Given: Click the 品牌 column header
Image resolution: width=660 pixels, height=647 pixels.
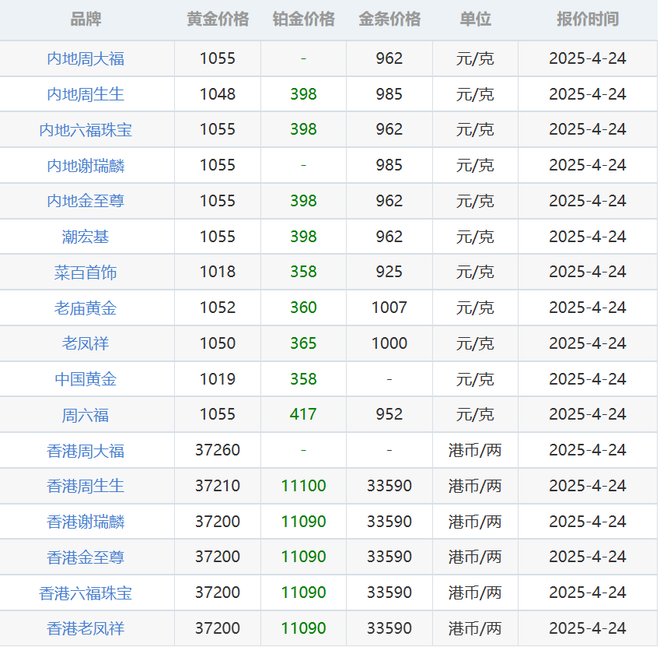Looking at the screenshot, I should pos(85,19).
